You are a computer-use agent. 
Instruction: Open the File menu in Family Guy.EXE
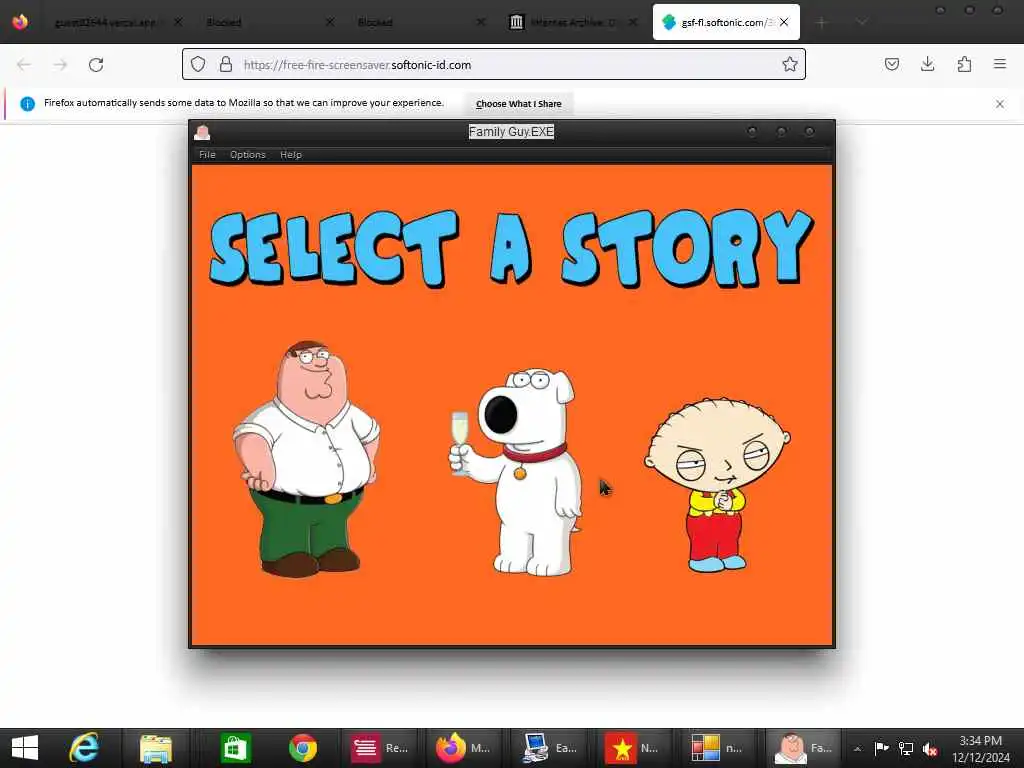[207, 155]
